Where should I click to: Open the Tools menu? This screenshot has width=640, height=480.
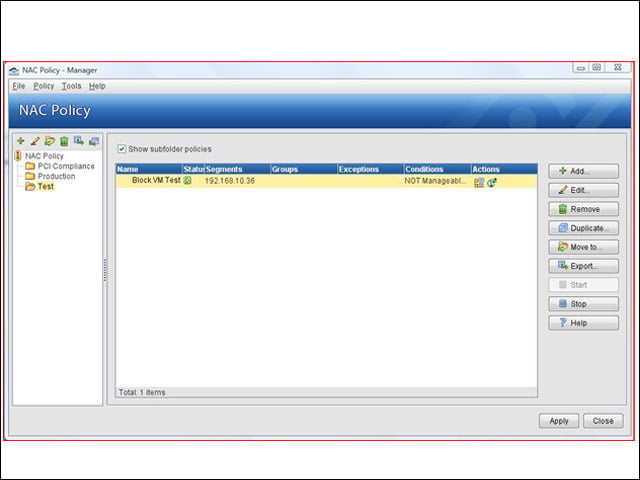[x=71, y=86]
